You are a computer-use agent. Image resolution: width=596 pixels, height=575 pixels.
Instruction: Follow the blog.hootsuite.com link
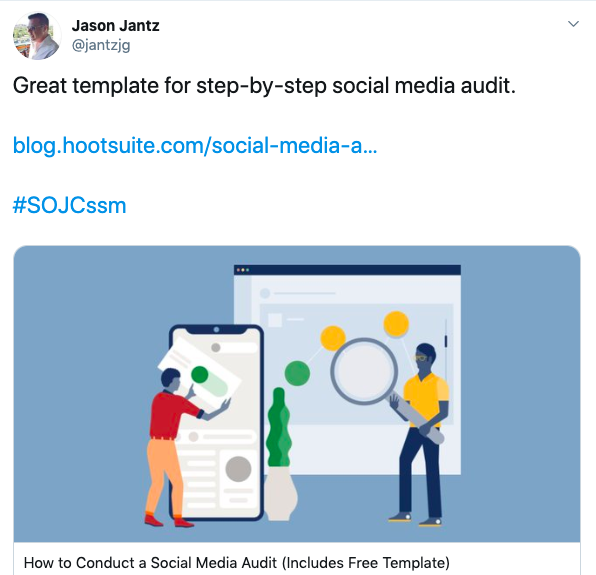(195, 146)
